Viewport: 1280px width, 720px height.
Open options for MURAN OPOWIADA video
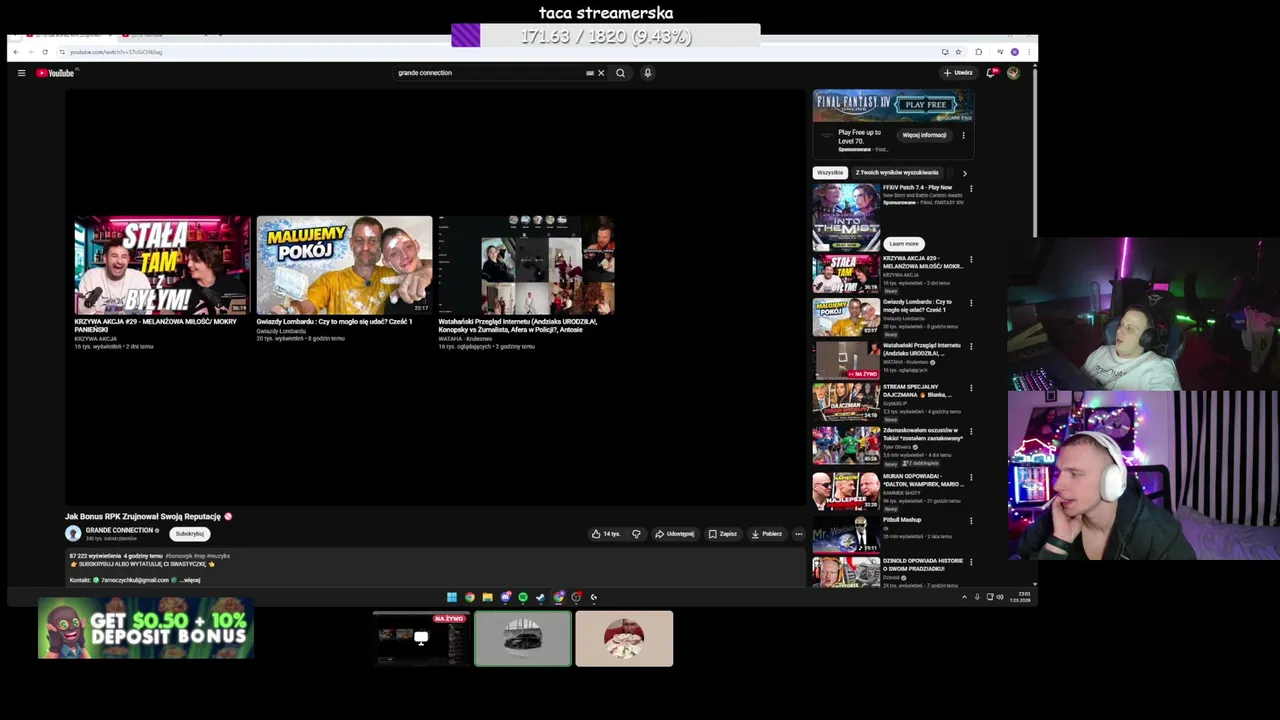970,478
